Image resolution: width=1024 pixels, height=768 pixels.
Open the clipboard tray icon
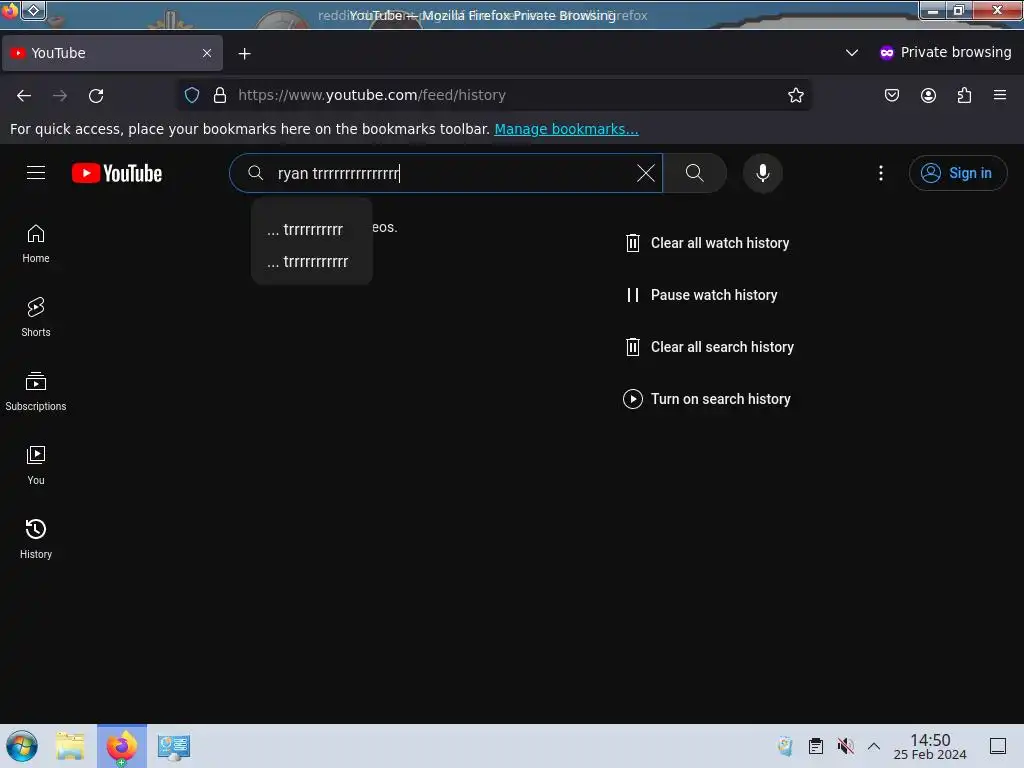coord(816,746)
